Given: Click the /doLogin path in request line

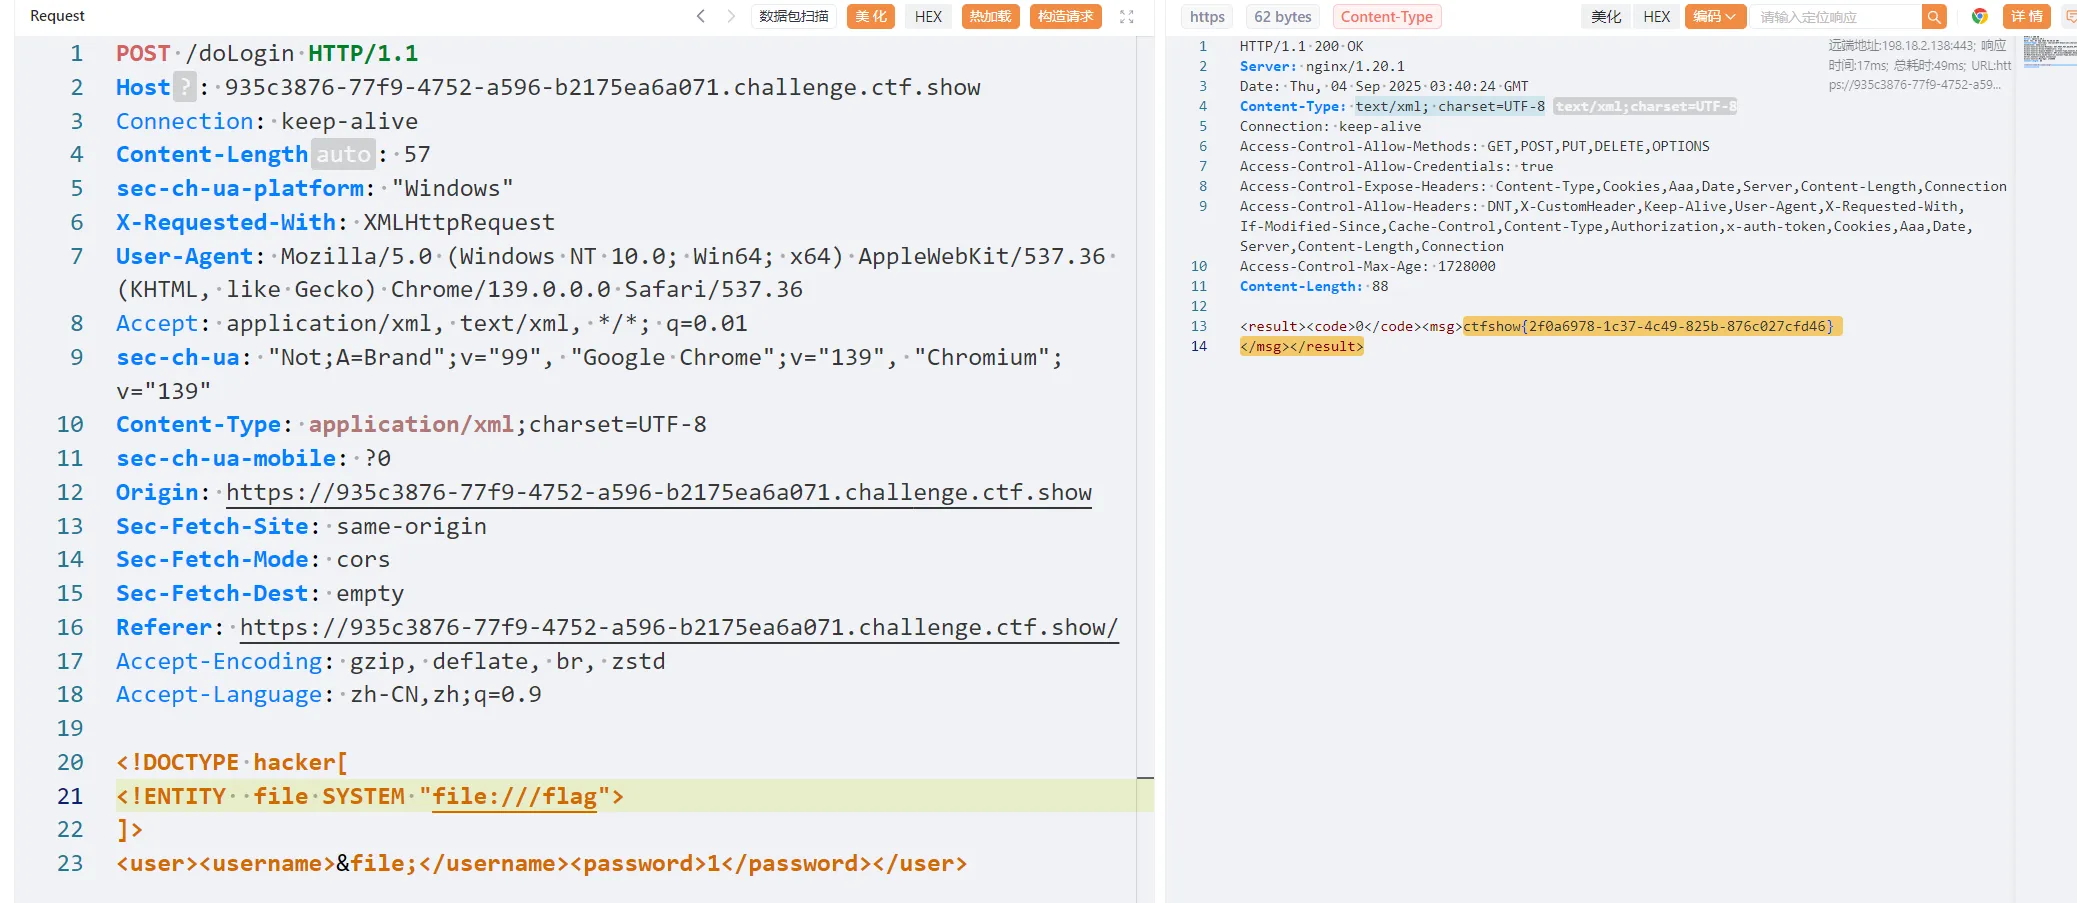Looking at the screenshot, I should point(240,53).
